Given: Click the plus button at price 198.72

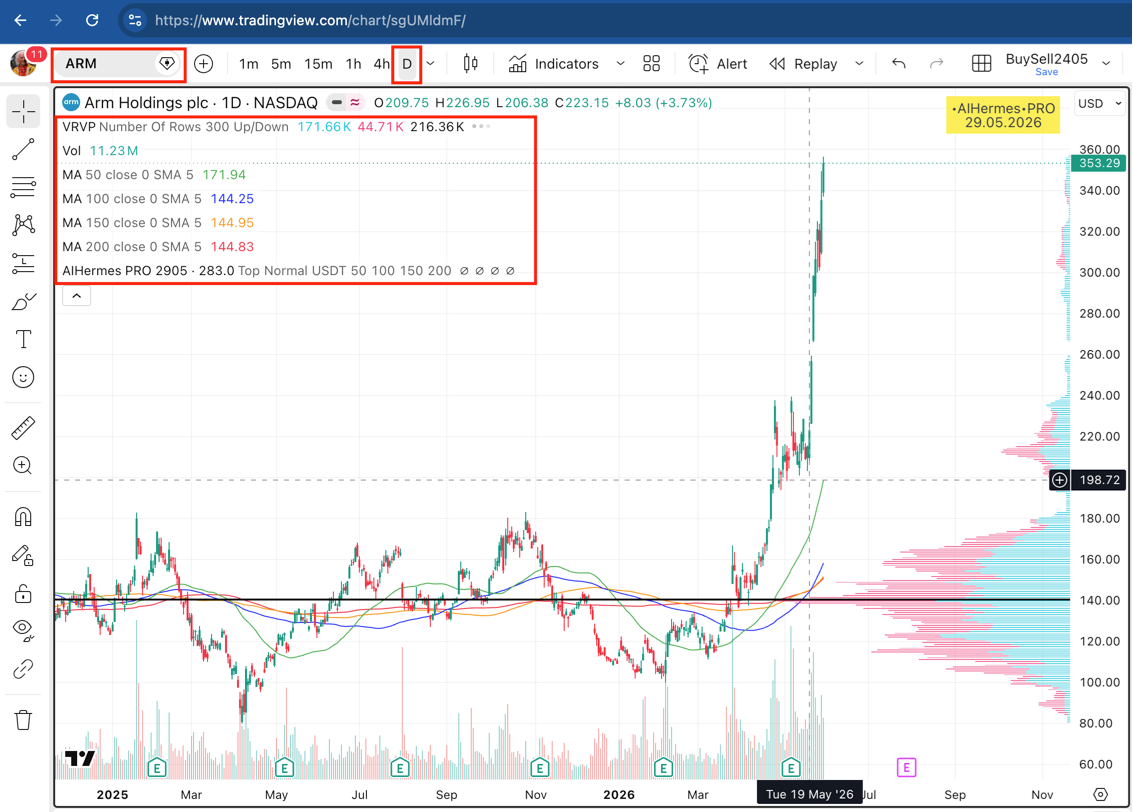Looking at the screenshot, I should coord(1059,480).
